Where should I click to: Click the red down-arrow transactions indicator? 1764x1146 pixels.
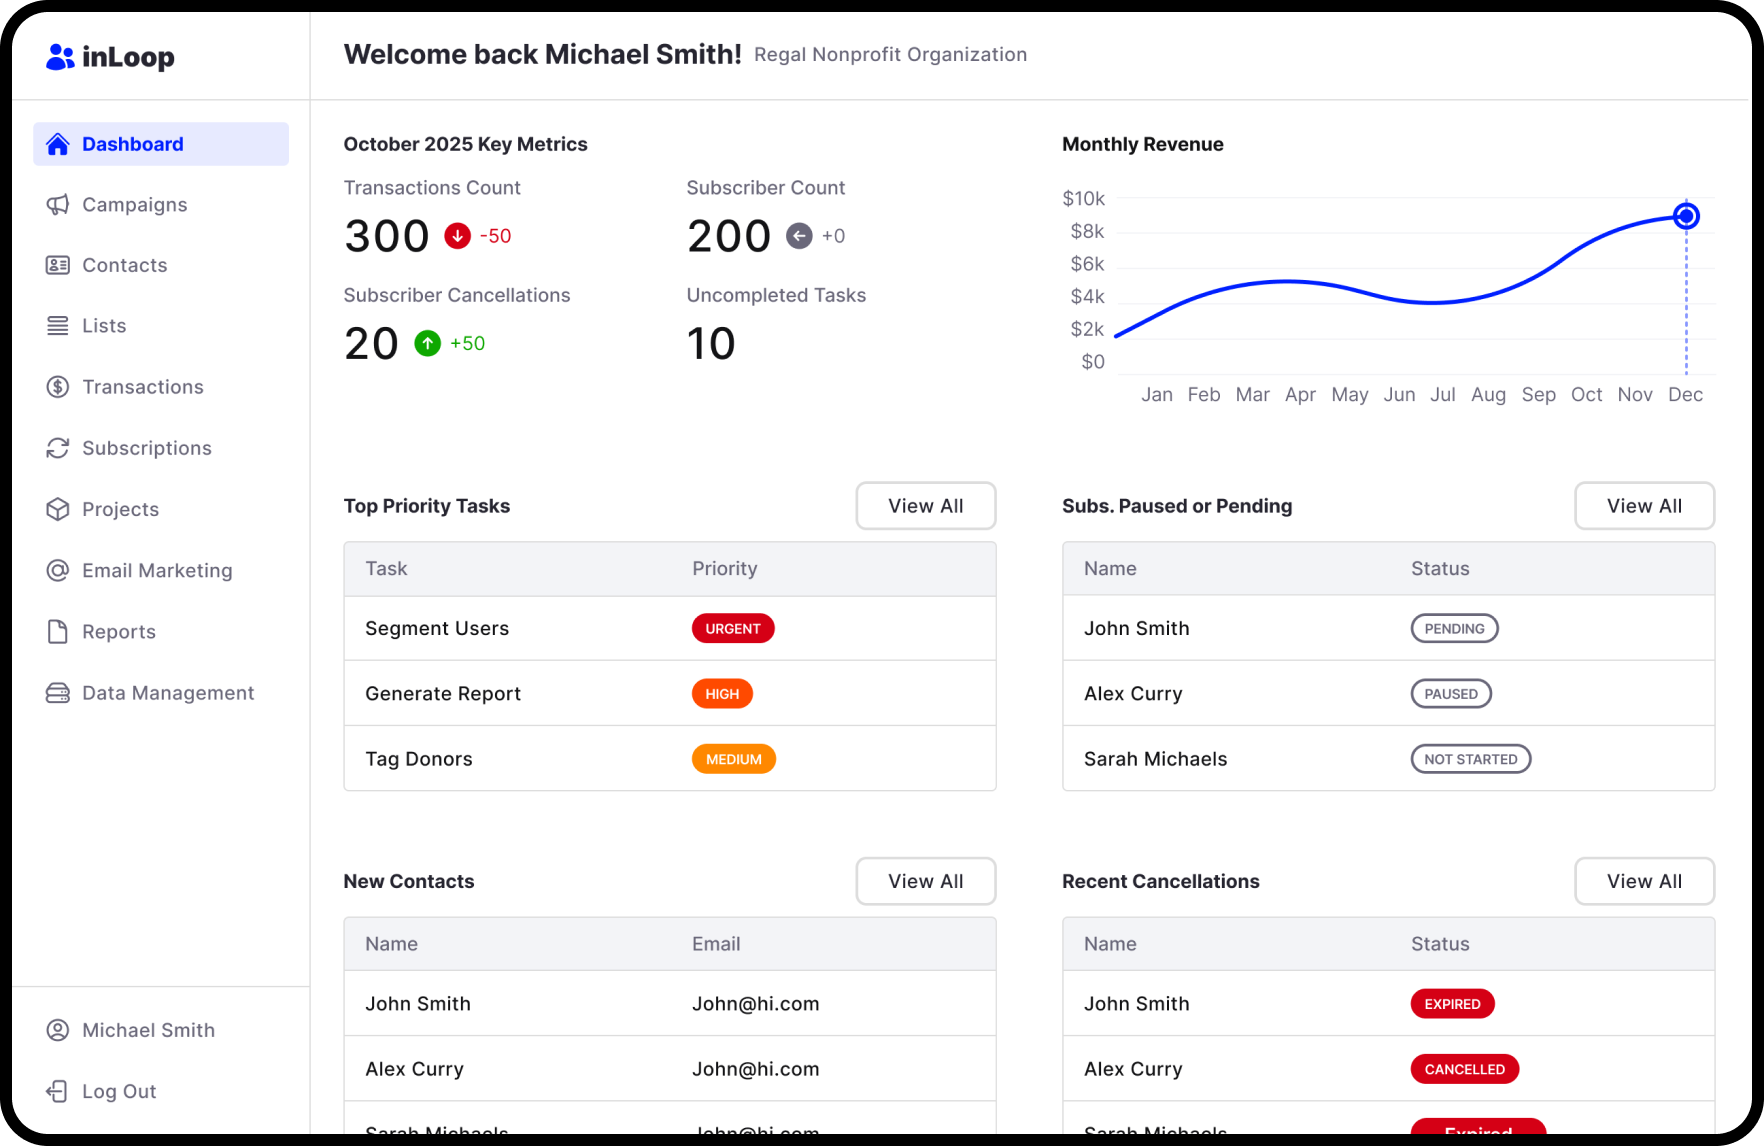tap(458, 236)
